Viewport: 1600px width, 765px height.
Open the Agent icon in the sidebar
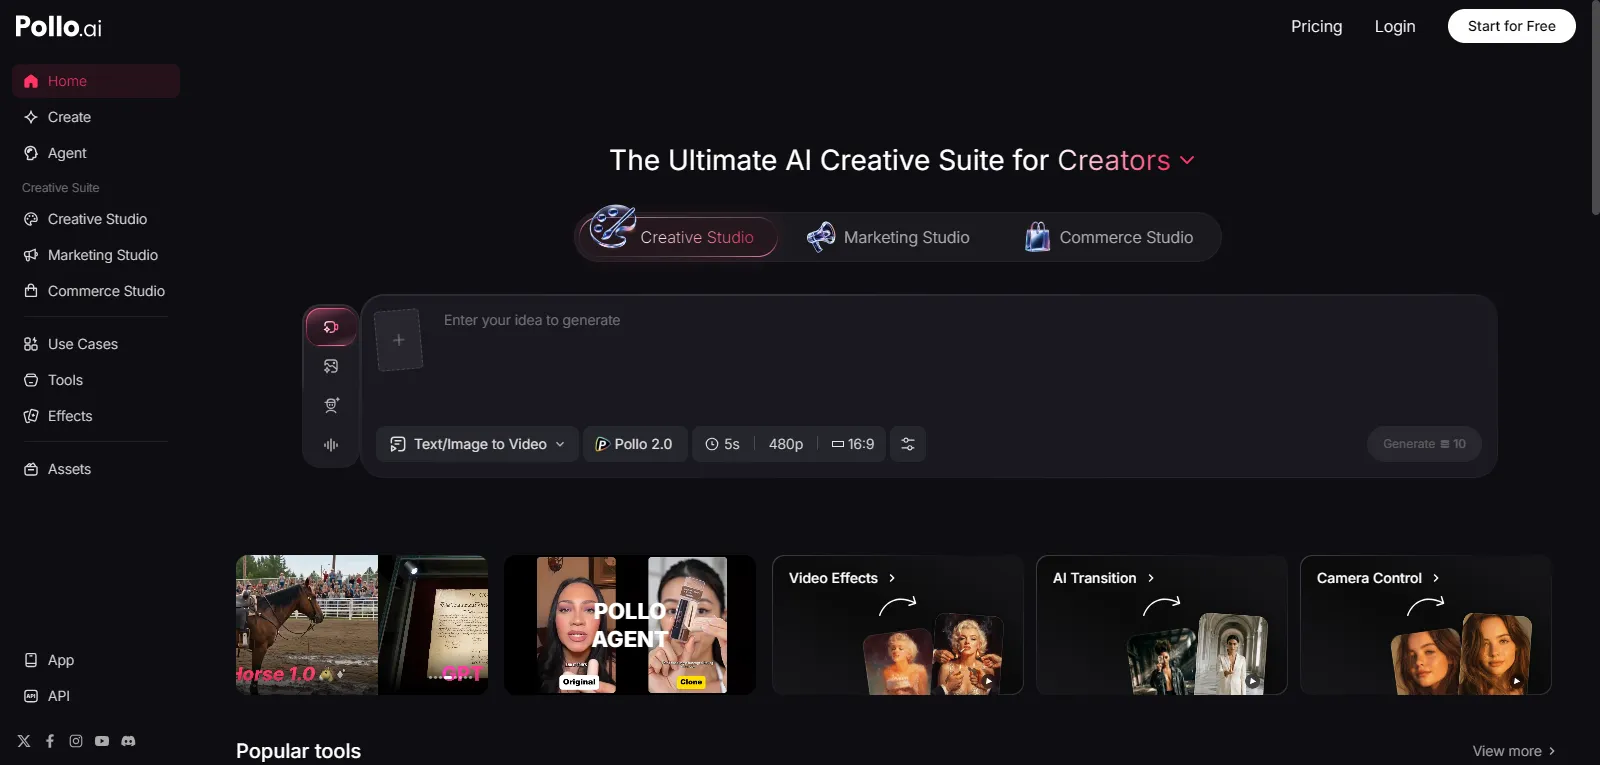pyautogui.click(x=31, y=153)
